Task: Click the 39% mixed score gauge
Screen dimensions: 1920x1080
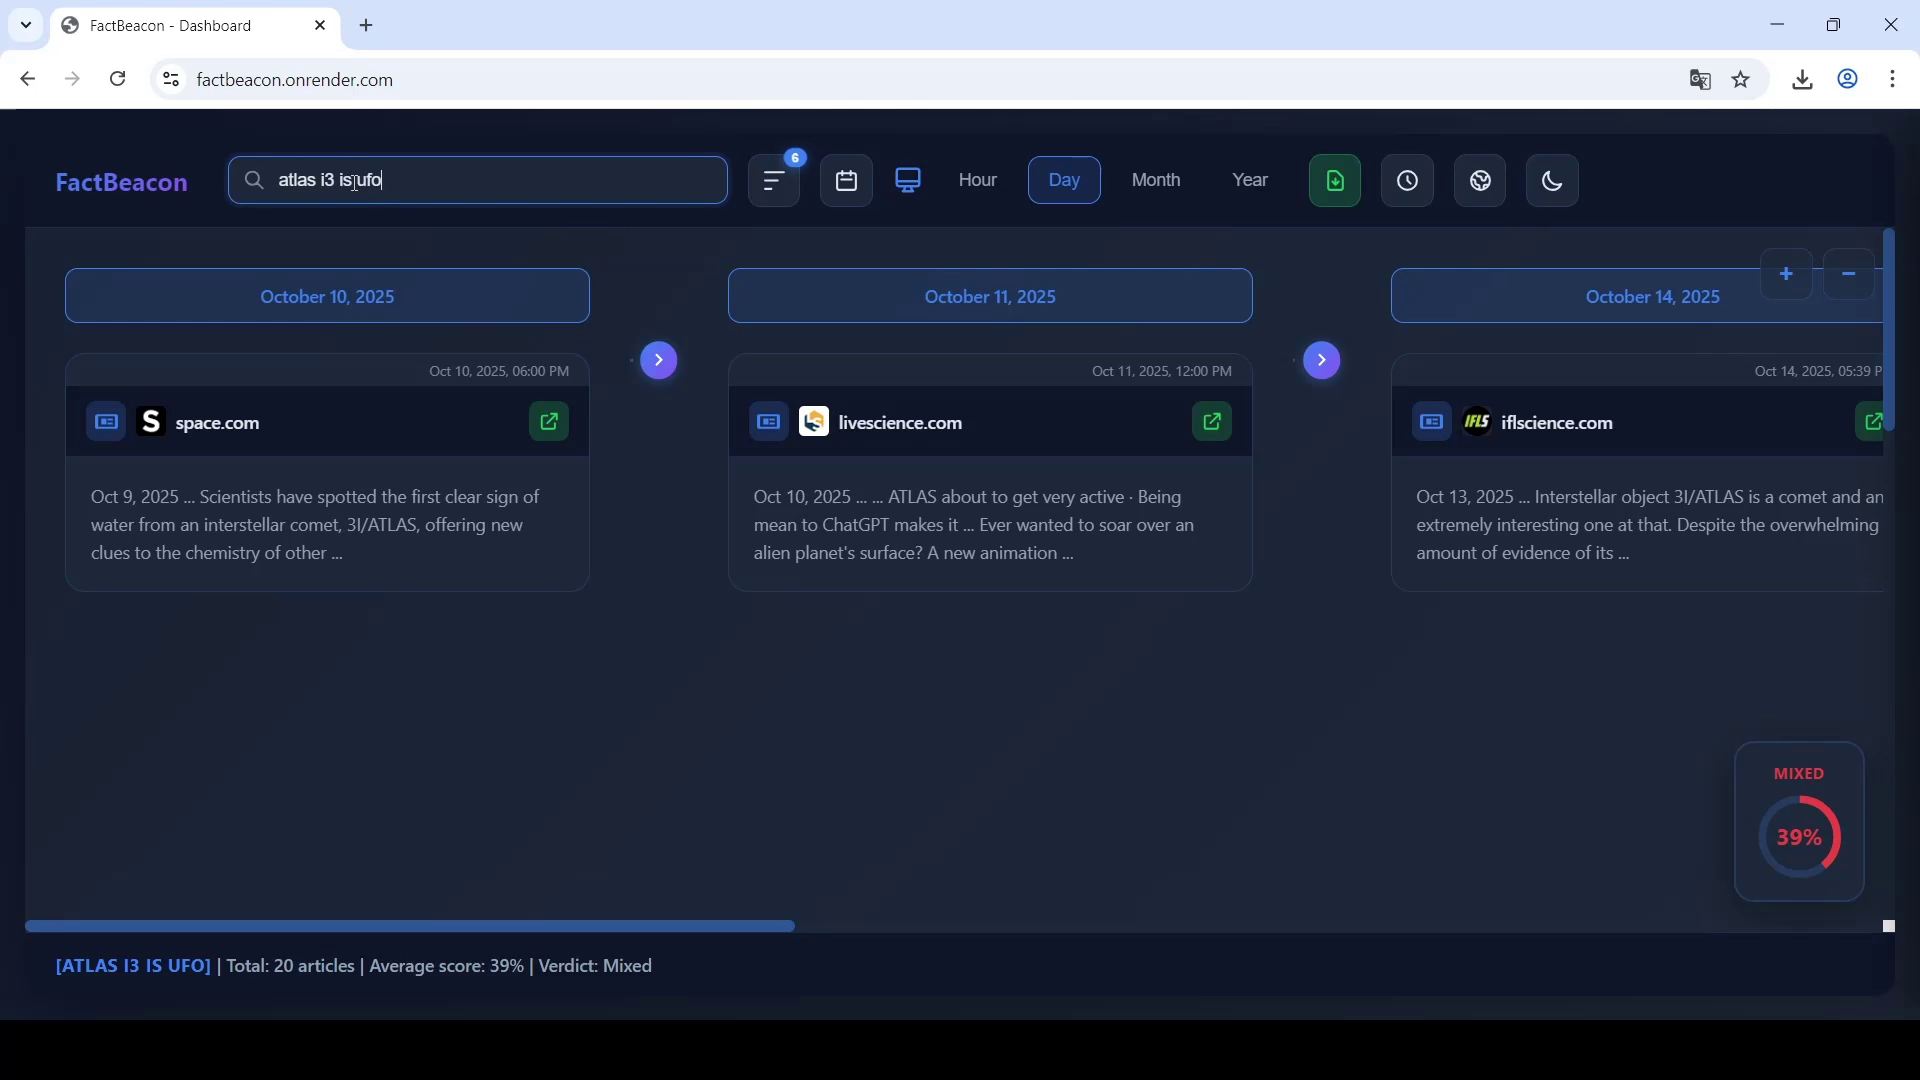Action: click(x=1799, y=837)
